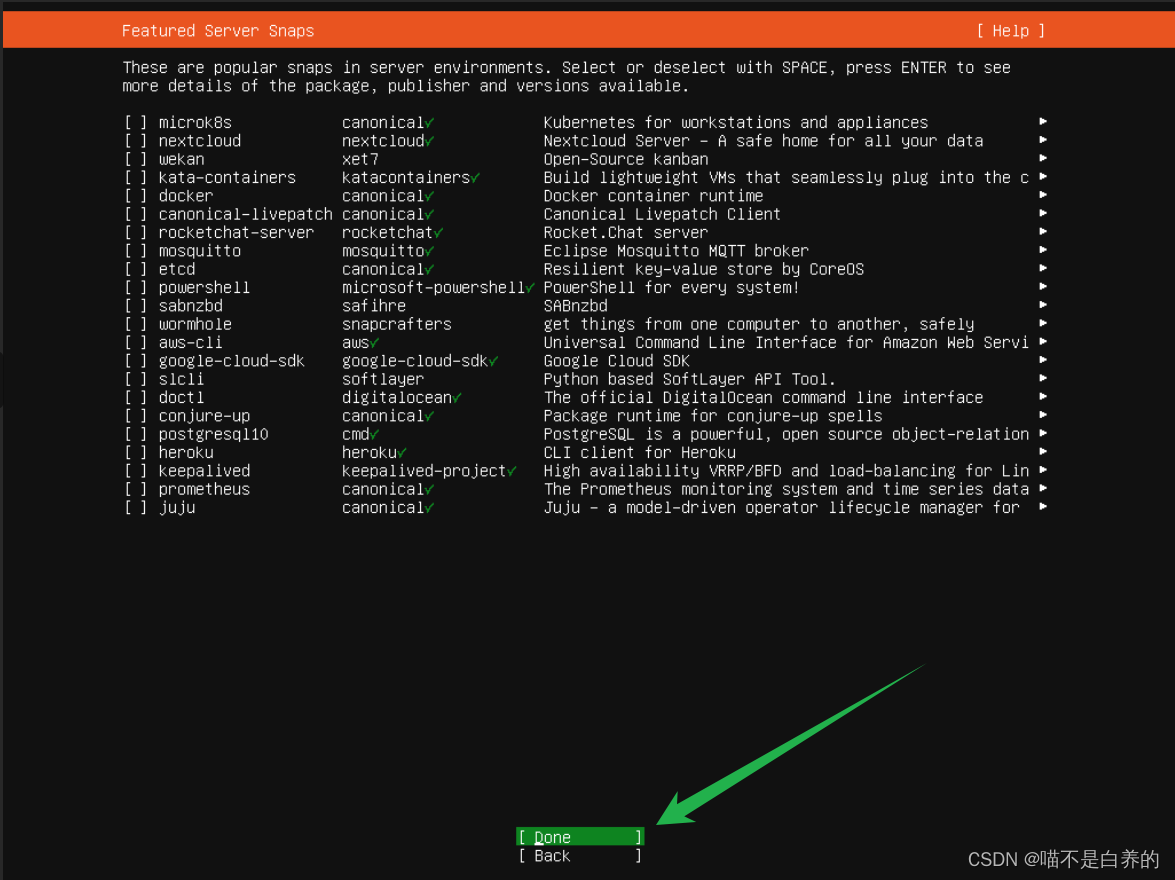Tick the powershell snap checkbox
The height and width of the screenshot is (880, 1175).
[136, 288]
